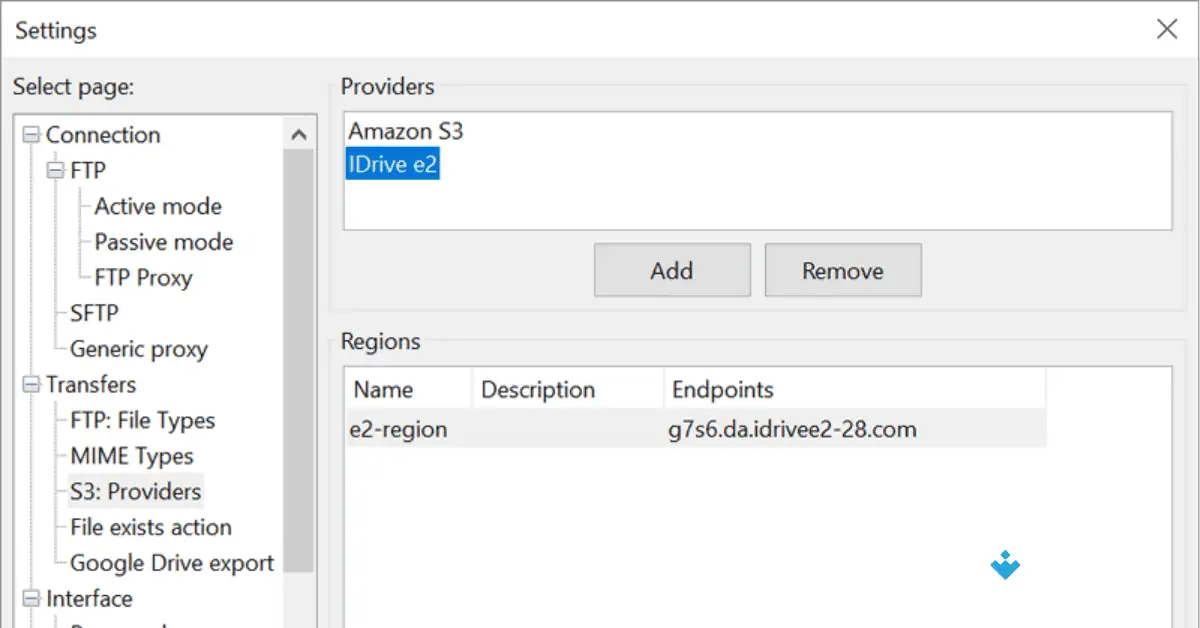Select FTP: File Types page

(142, 421)
